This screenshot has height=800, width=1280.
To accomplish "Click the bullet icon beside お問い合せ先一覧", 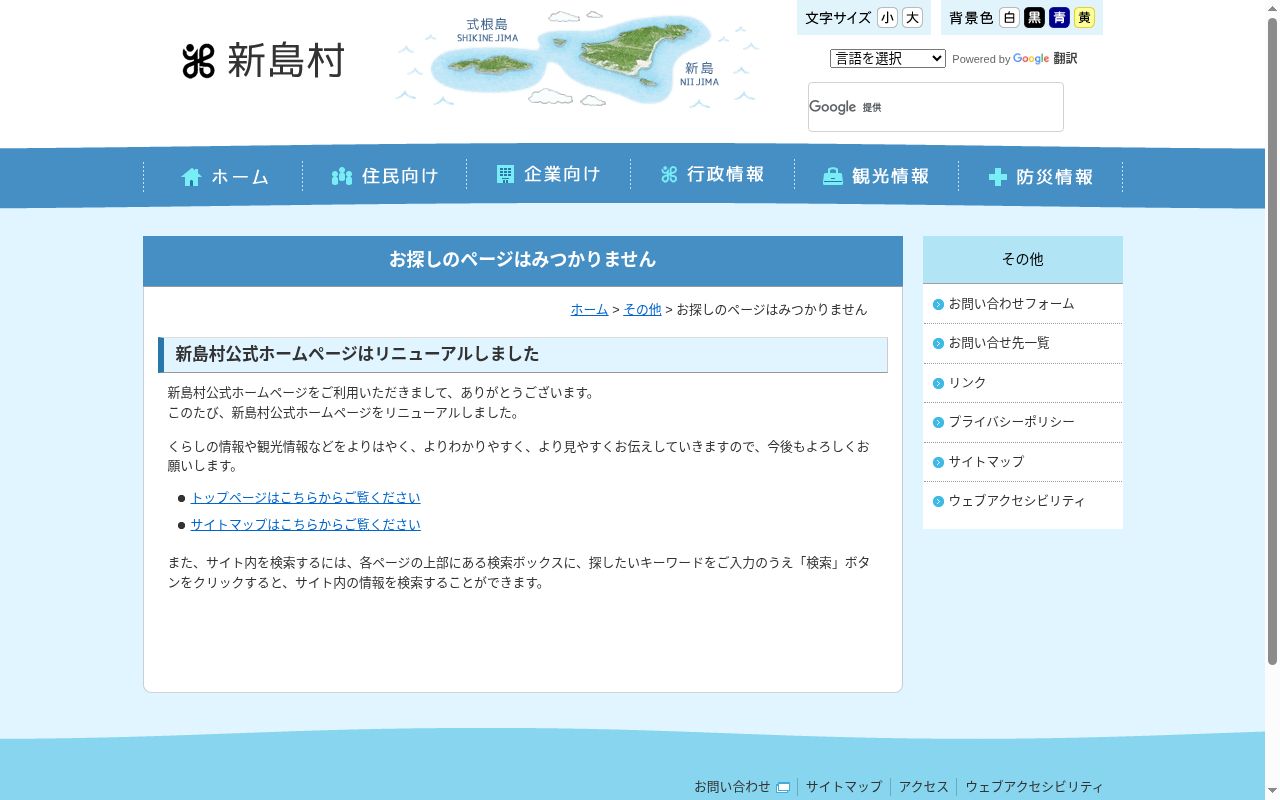I will [938, 343].
